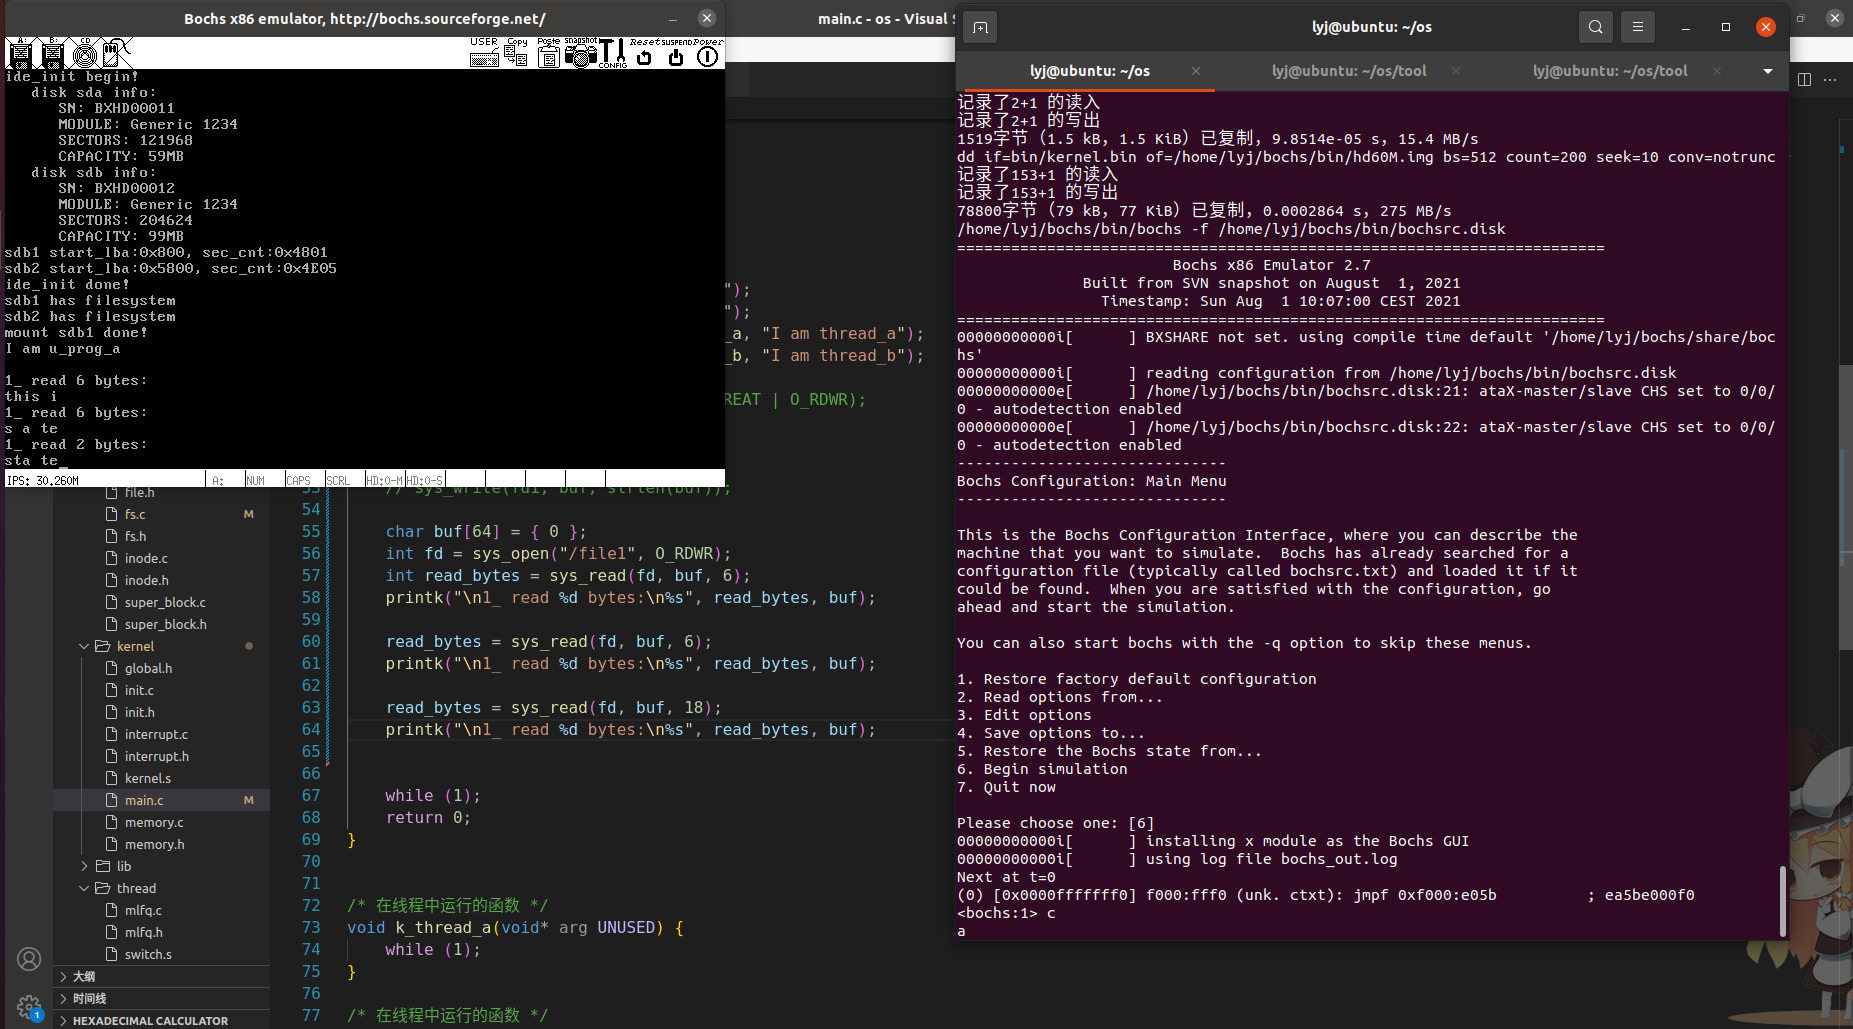Click Bochs floppy B: drive icon

tap(52, 53)
